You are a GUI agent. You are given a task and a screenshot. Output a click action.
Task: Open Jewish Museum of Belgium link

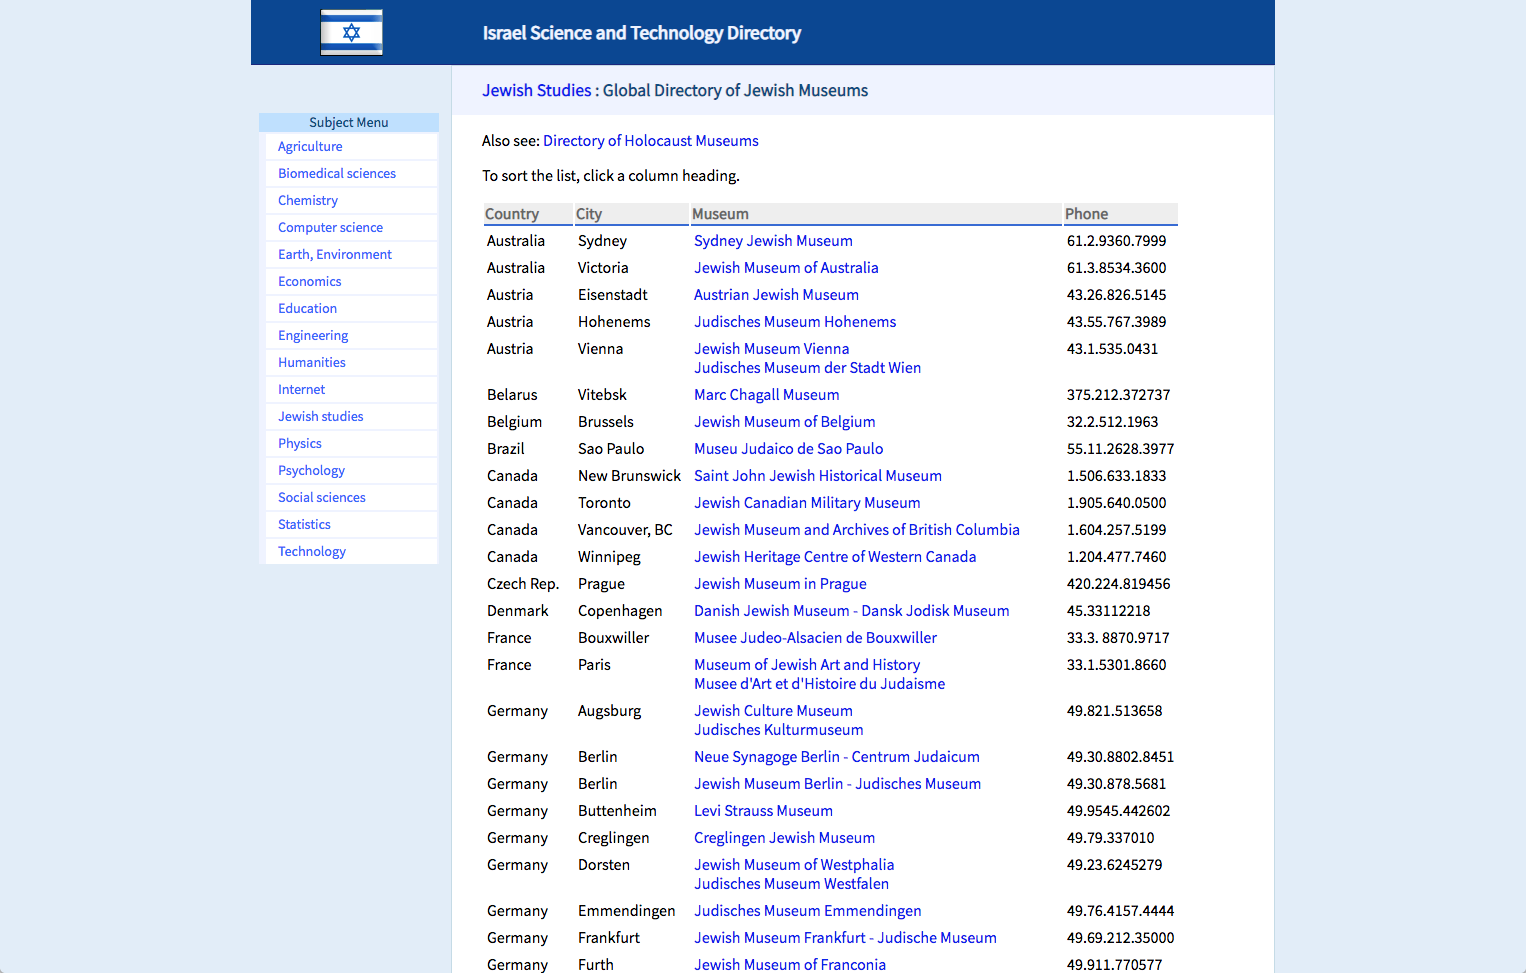coord(785,422)
